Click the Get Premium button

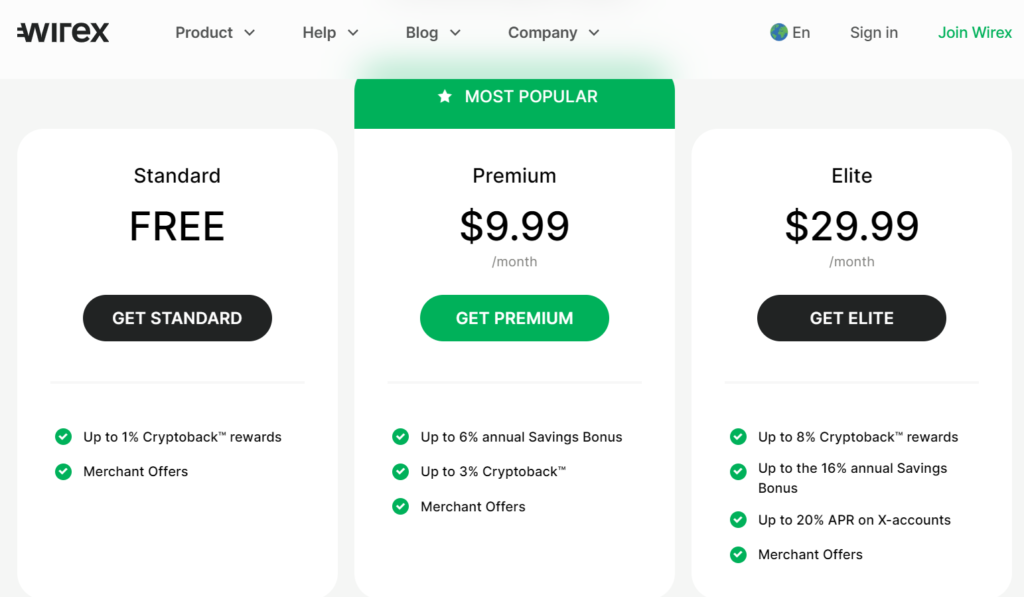pos(515,318)
